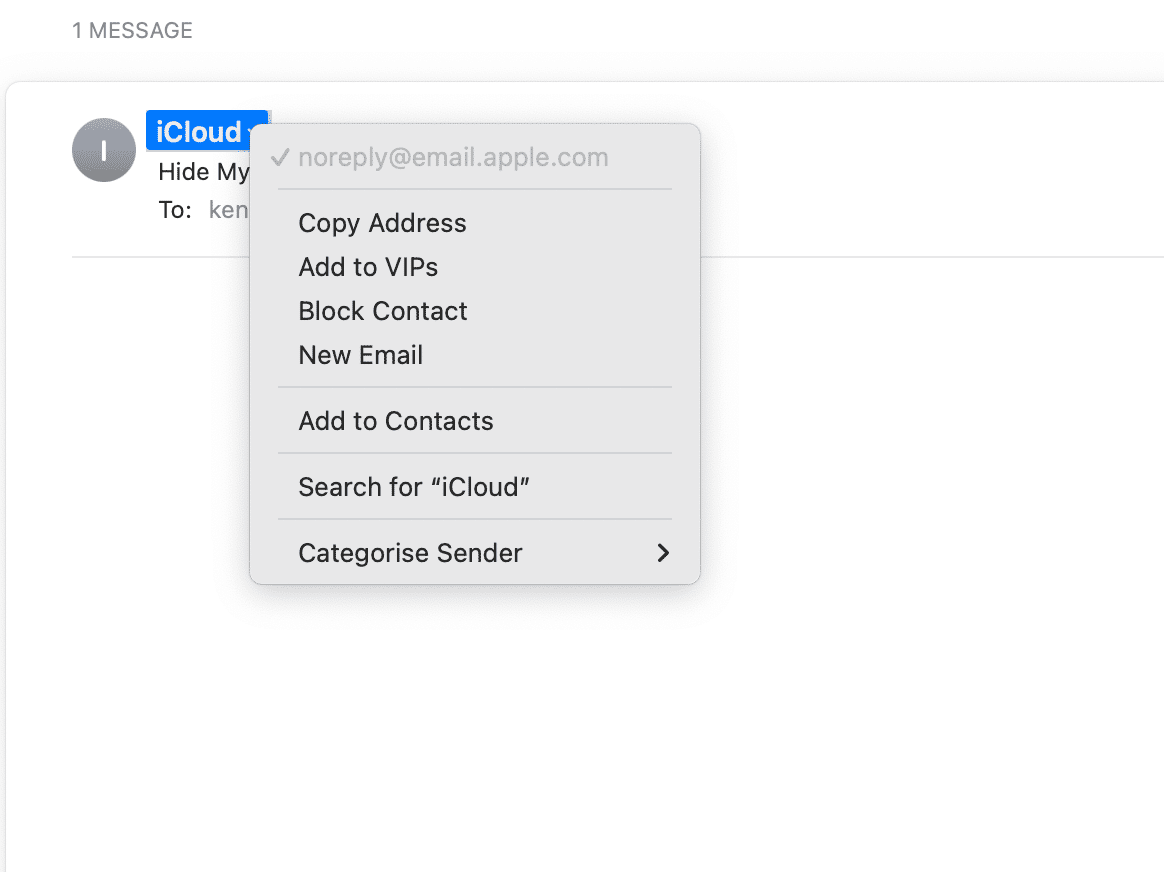Click the recipient address after To:
The image size is (1164, 872).
[x=228, y=210]
